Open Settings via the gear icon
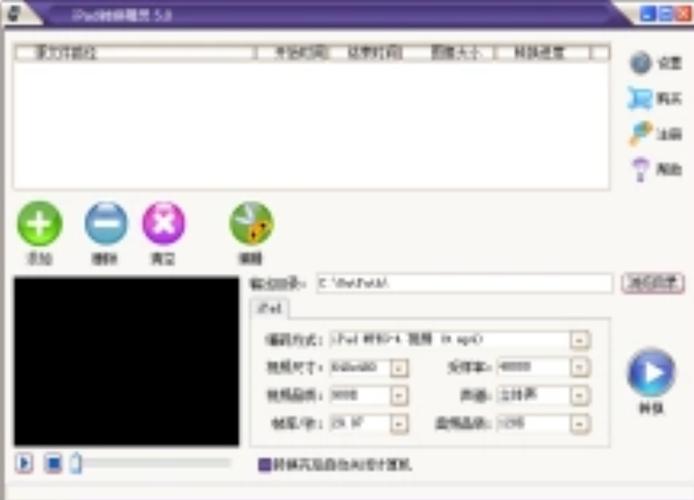Image resolution: width=694 pixels, height=500 pixels. pos(640,63)
